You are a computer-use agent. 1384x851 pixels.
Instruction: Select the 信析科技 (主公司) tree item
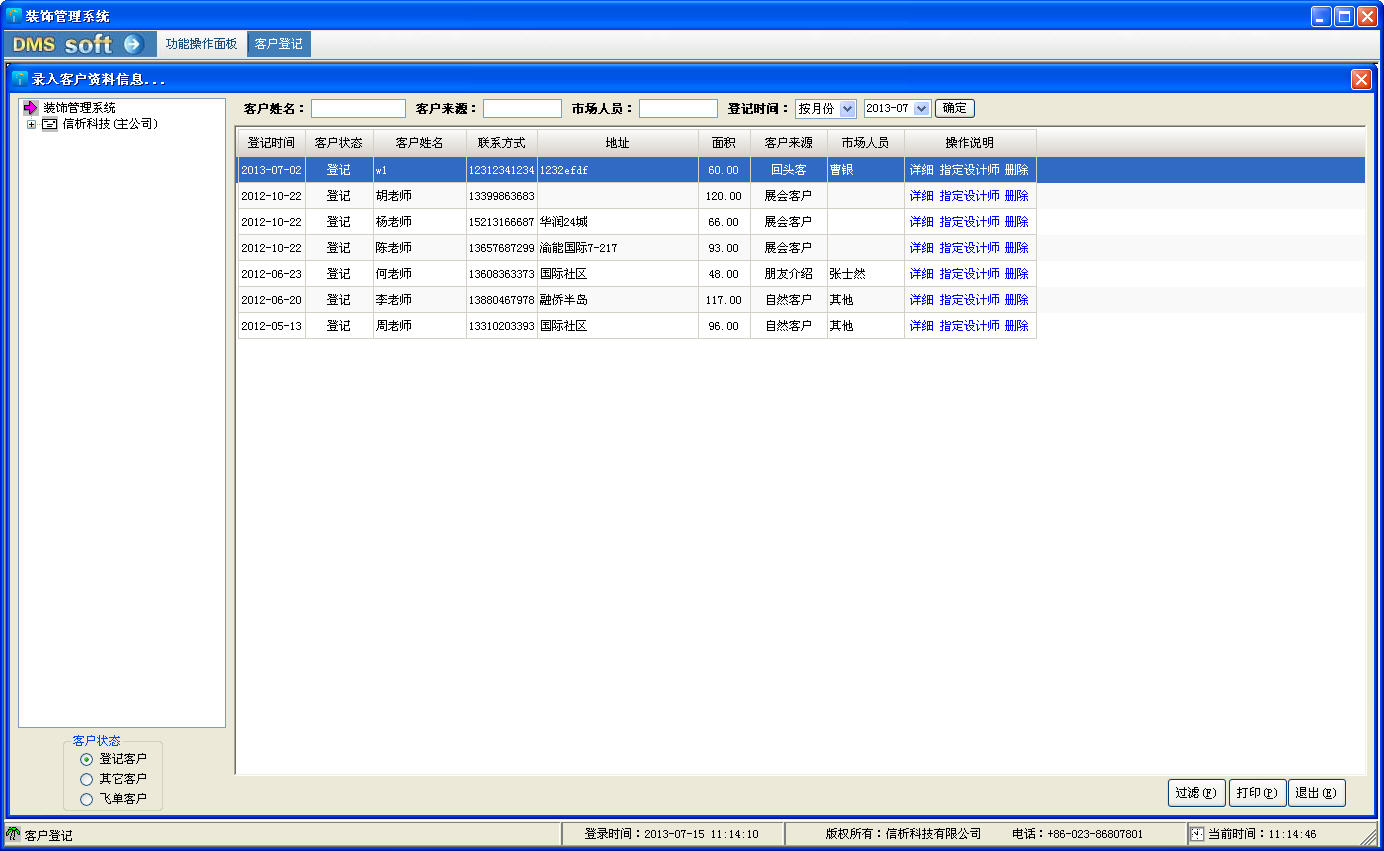pyautogui.click(x=110, y=124)
